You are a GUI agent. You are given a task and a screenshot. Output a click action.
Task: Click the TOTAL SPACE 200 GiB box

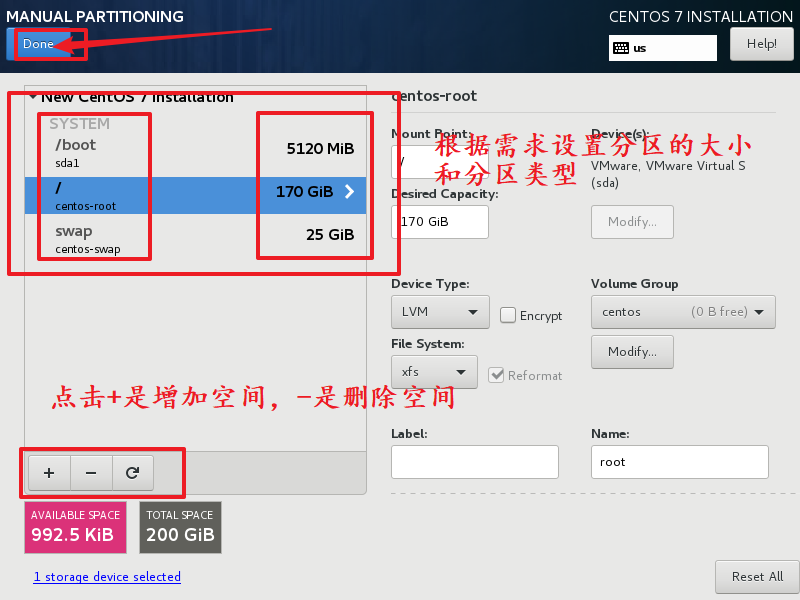click(180, 528)
